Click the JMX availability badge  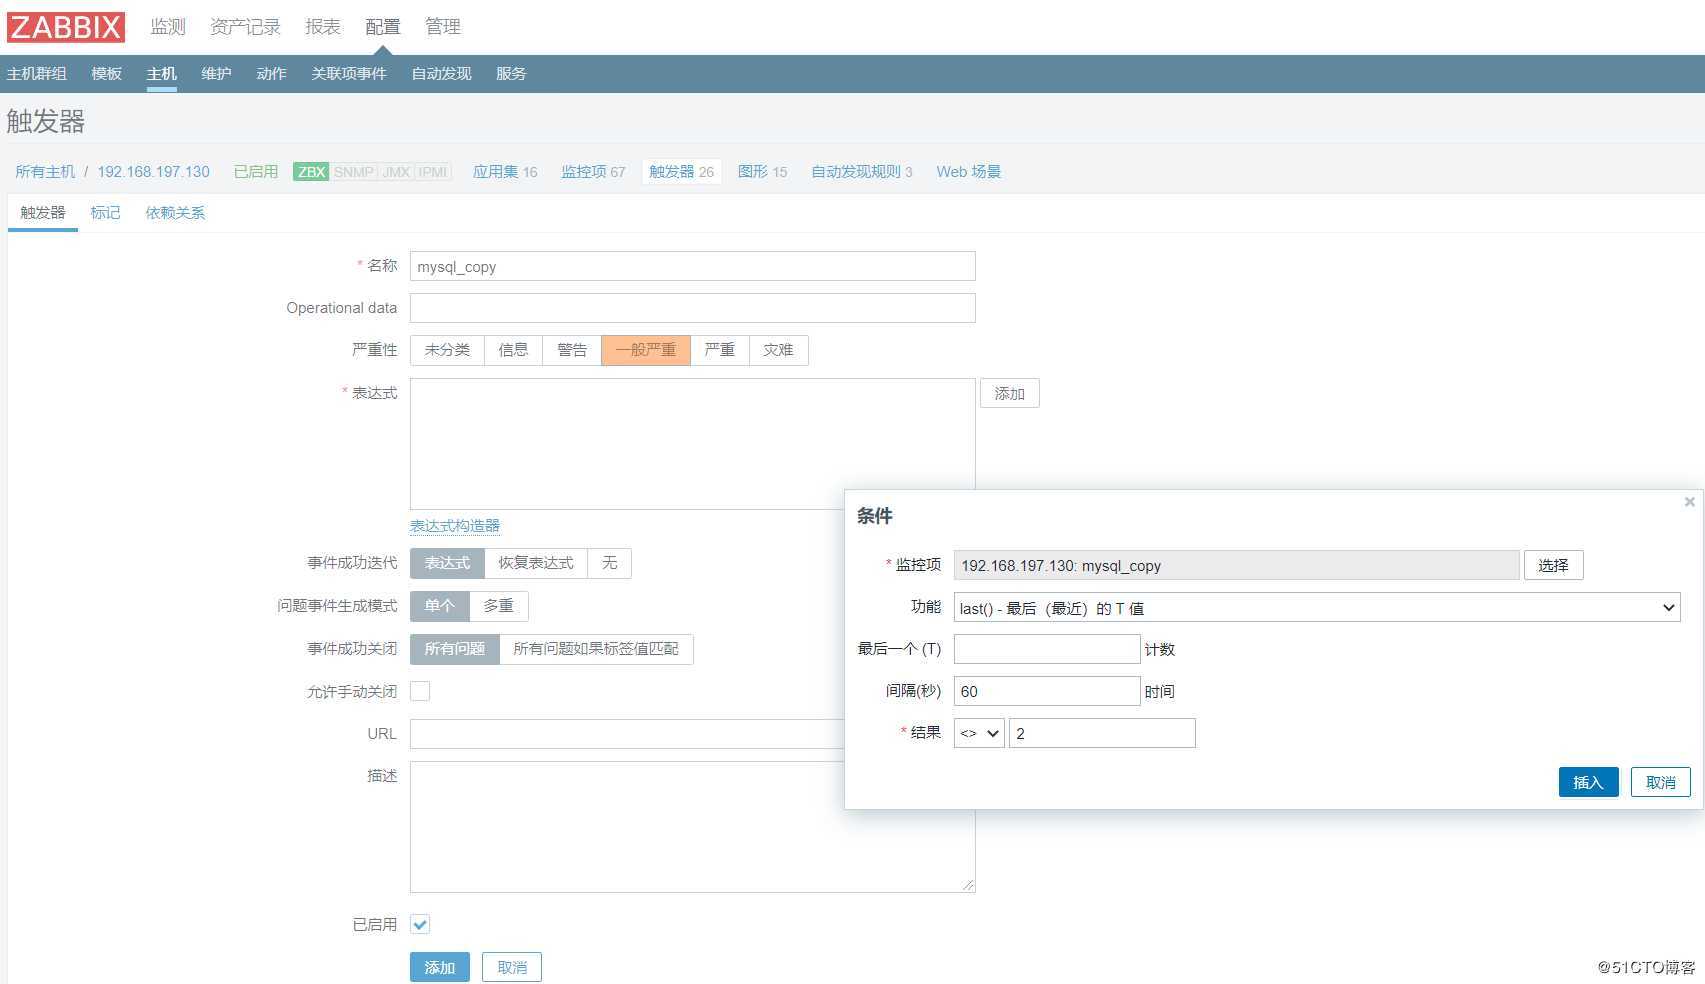[x=396, y=172]
